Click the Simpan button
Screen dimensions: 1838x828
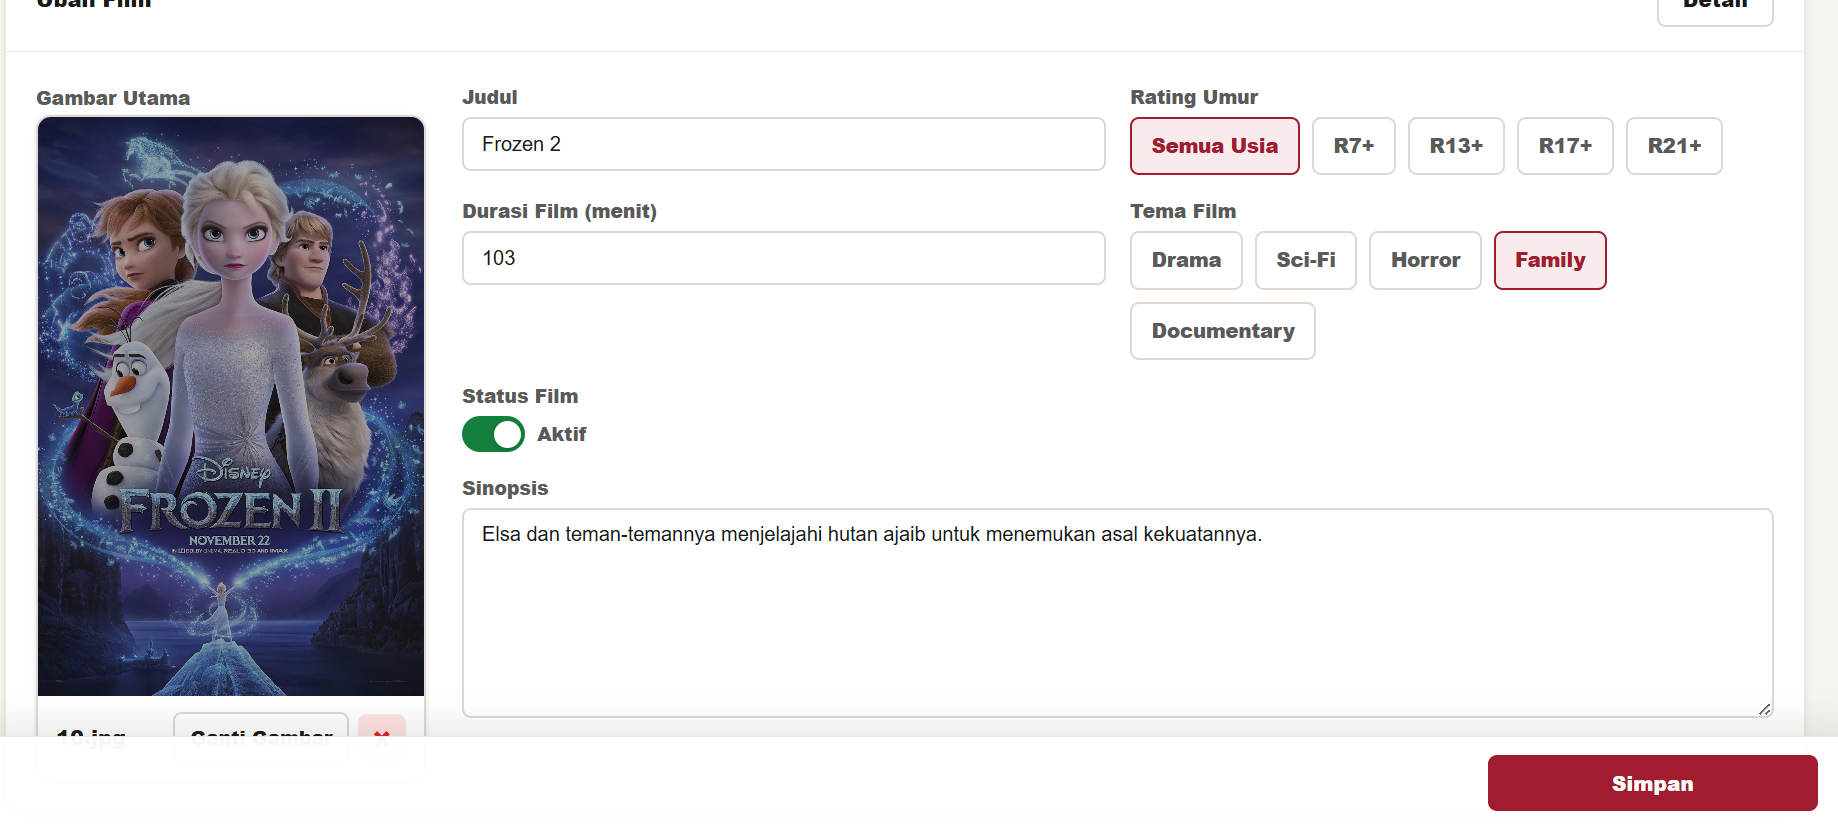coord(1652,783)
